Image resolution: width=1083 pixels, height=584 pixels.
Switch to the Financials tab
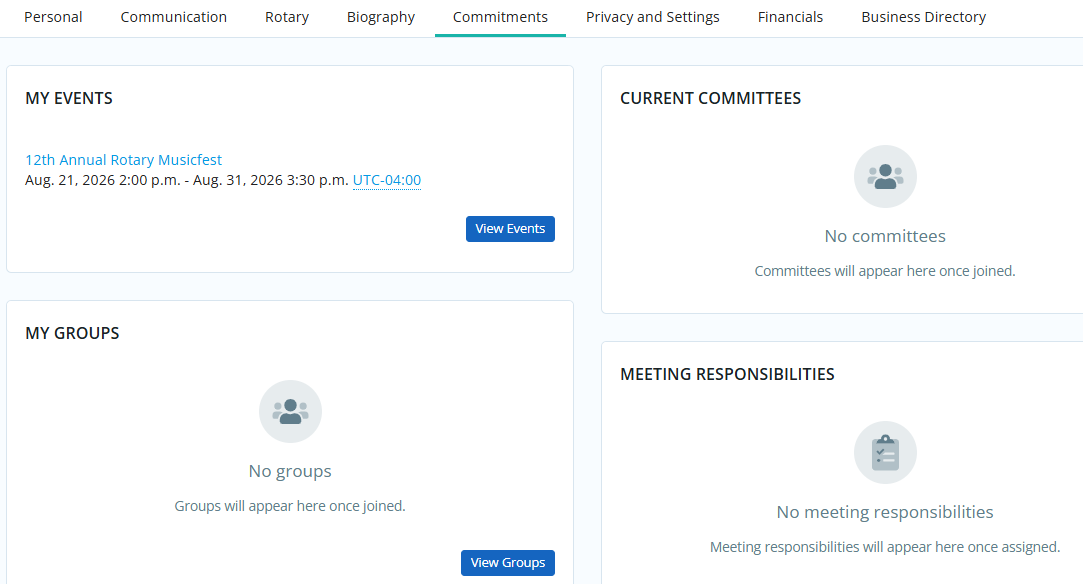click(790, 17)
